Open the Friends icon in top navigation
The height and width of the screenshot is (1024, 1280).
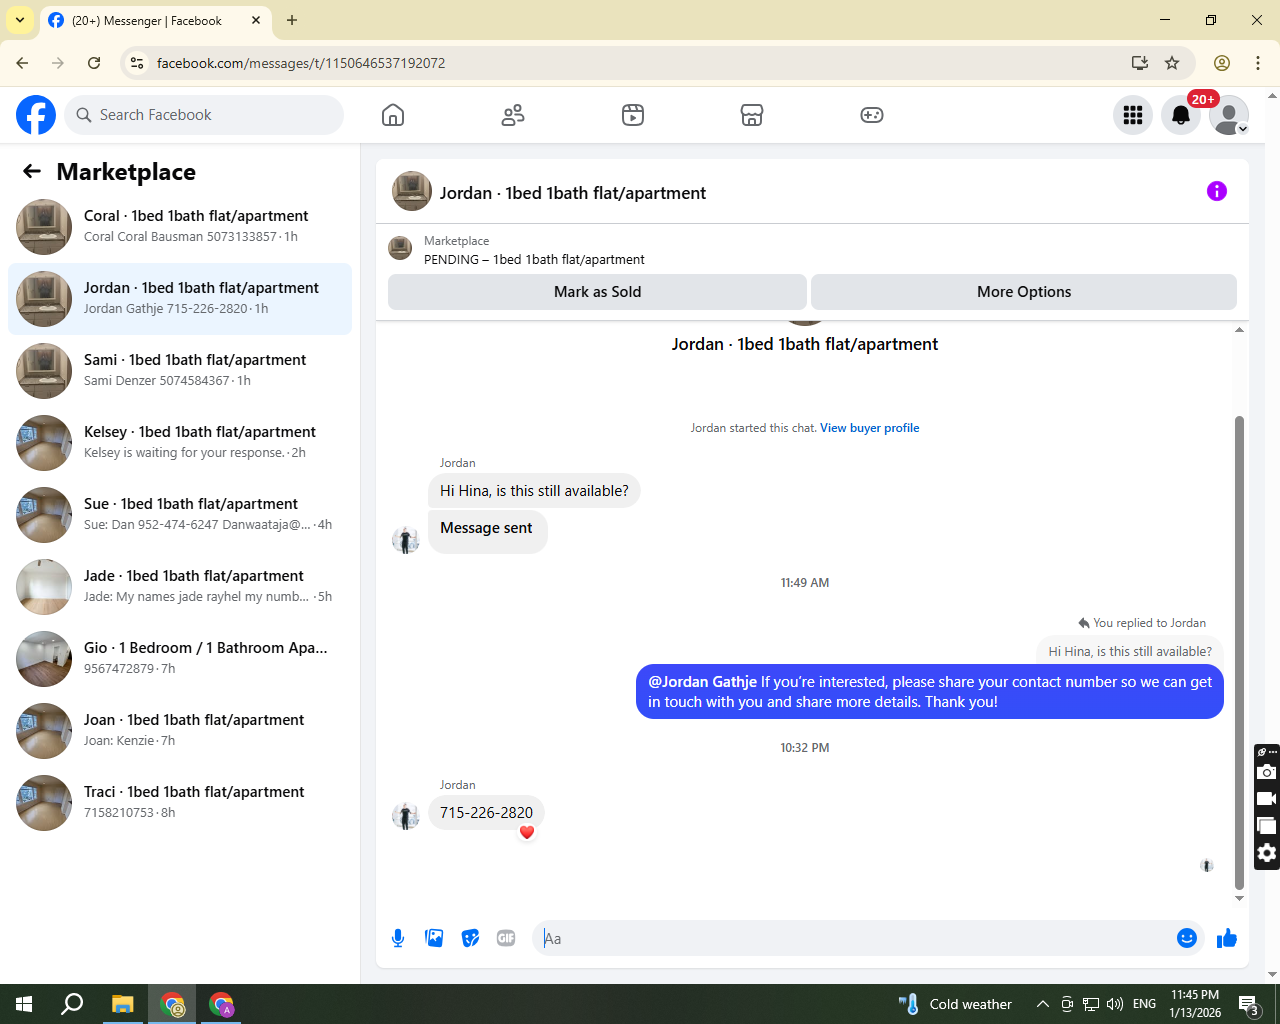513,115
